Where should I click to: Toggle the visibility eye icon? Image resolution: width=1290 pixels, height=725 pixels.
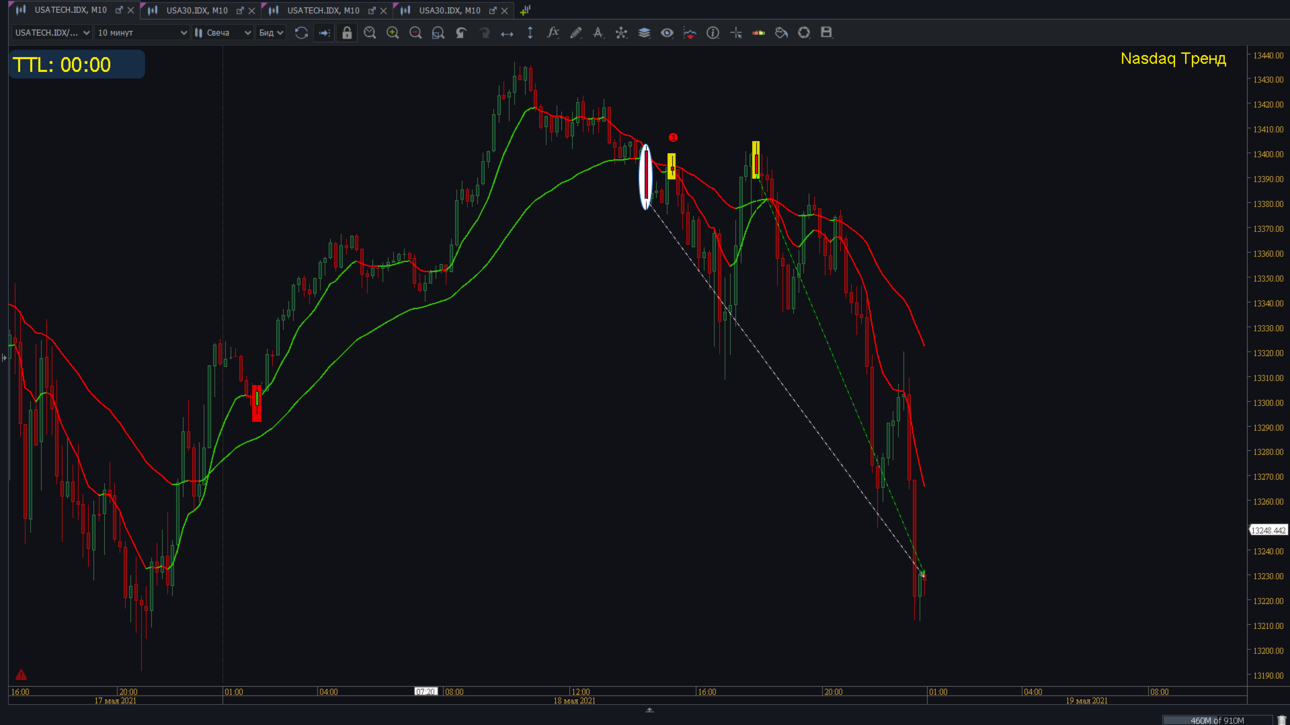(667, 33)
